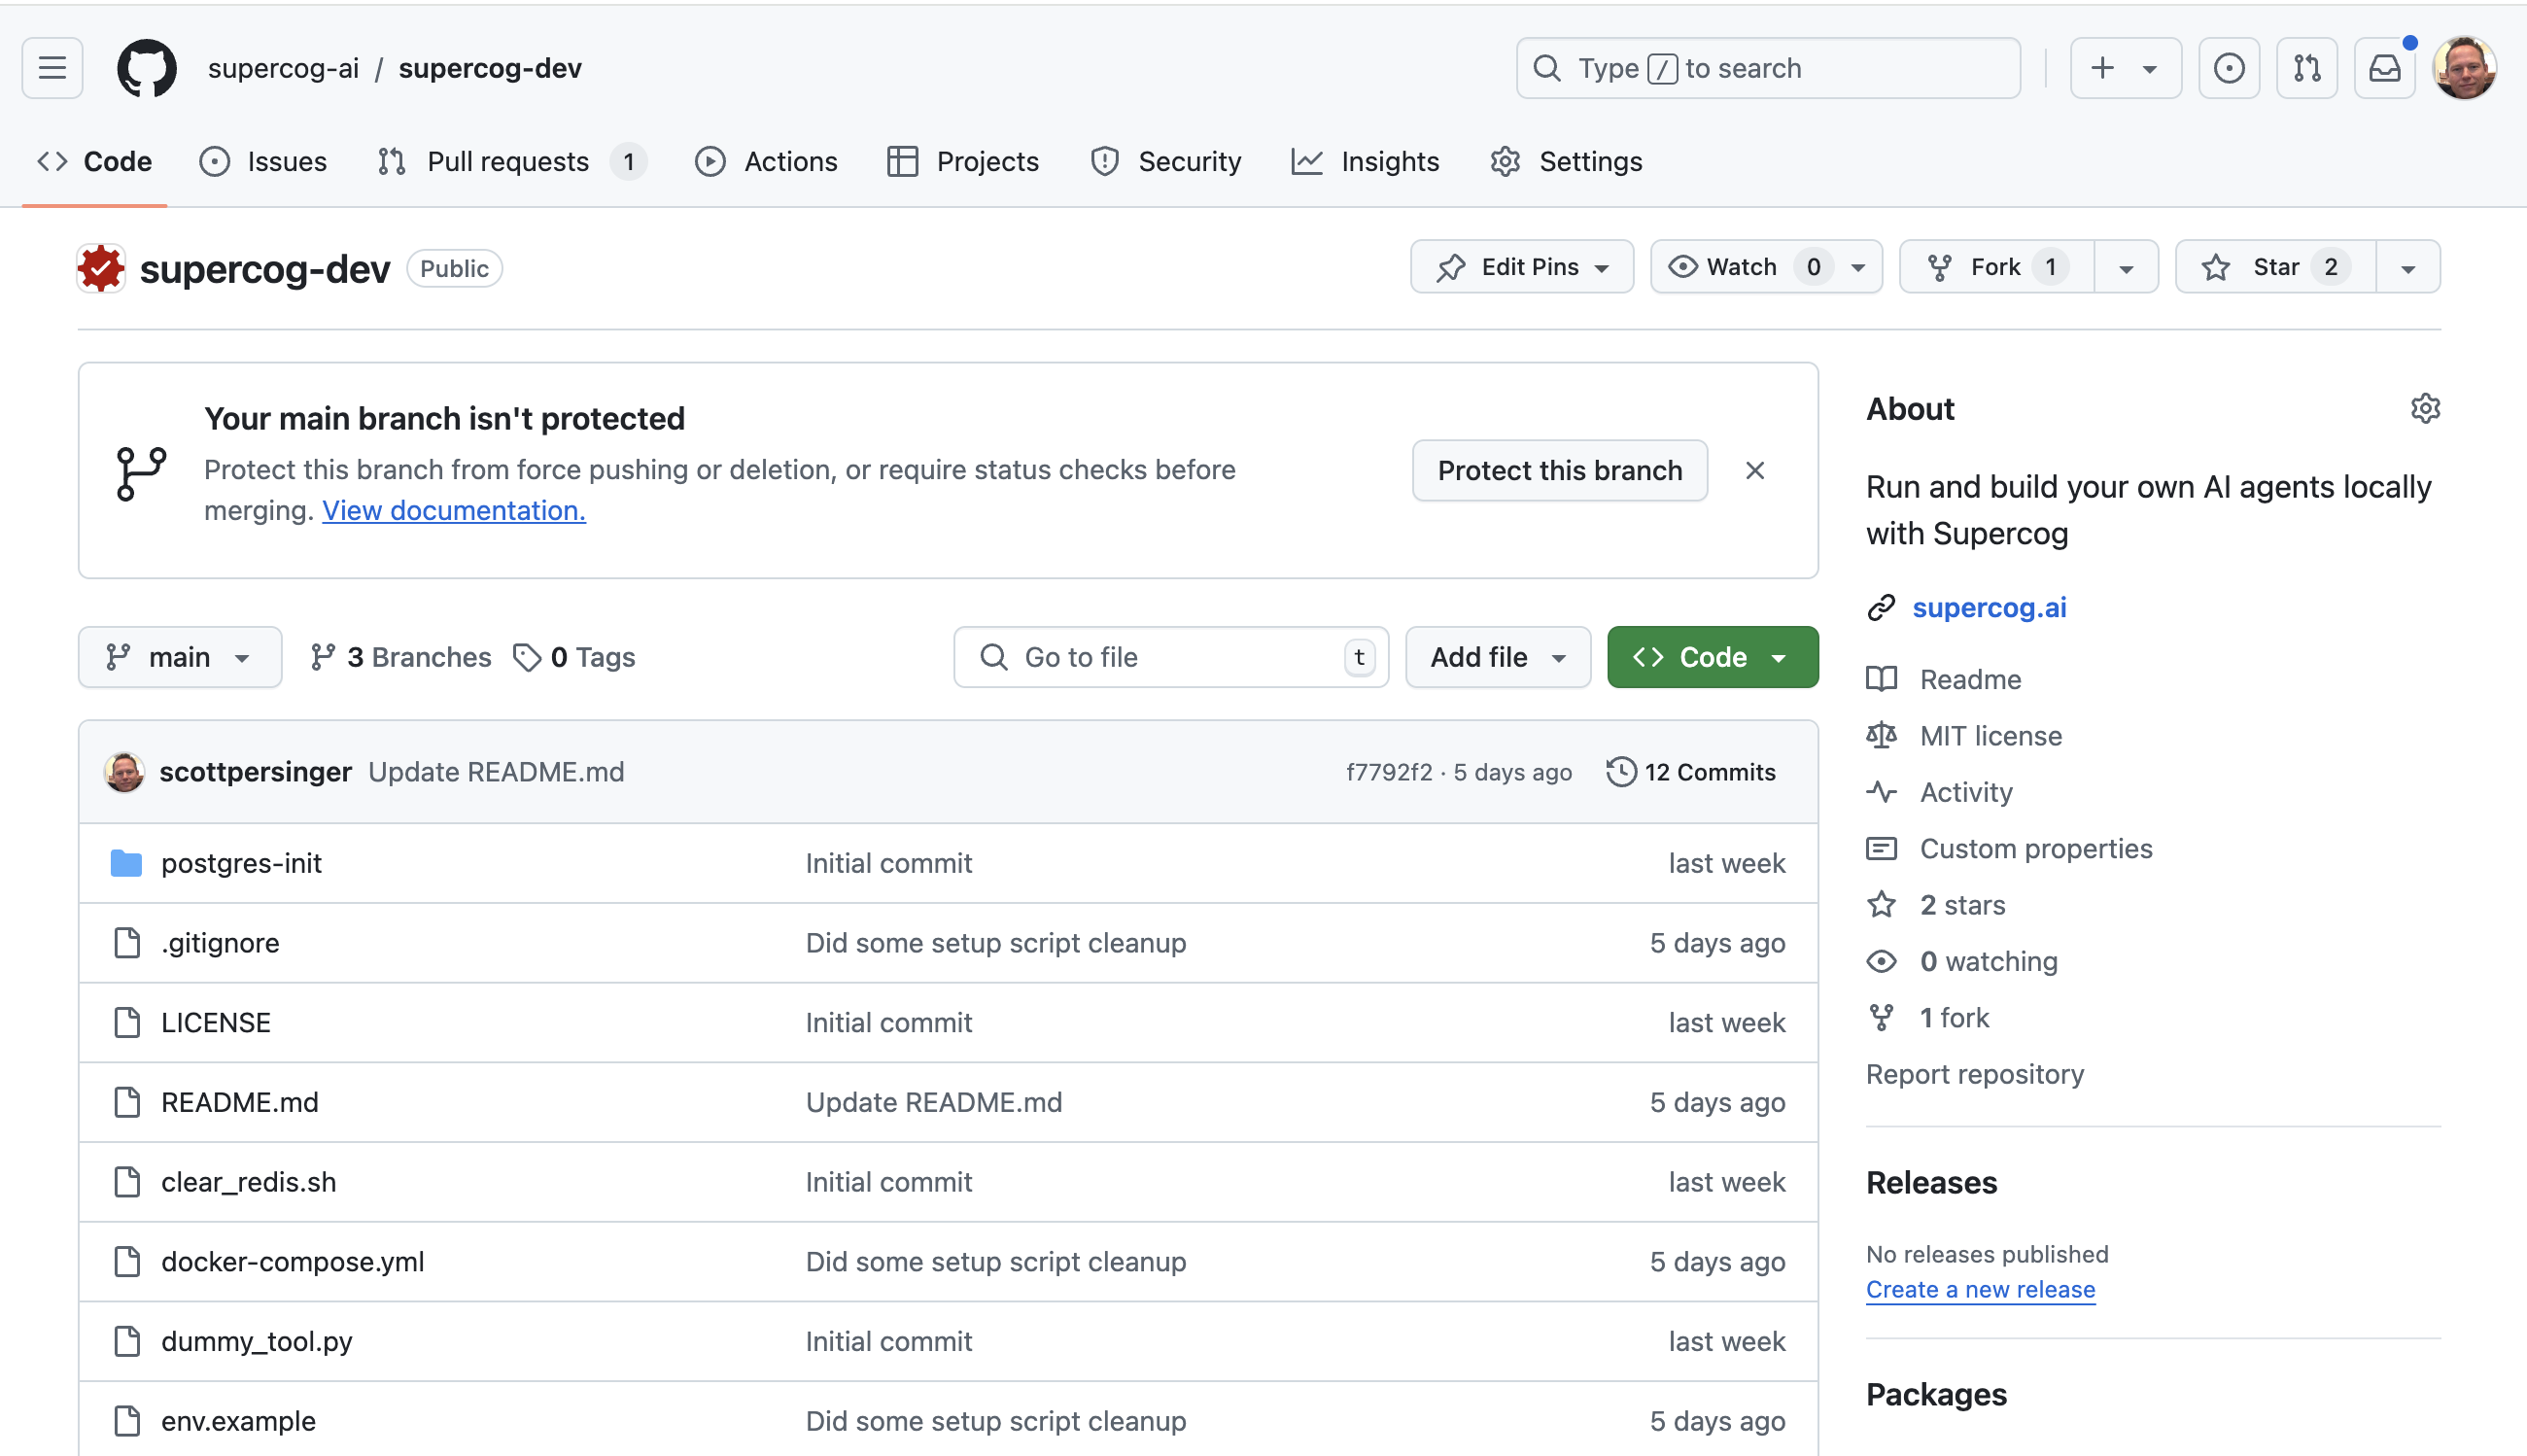Image resolution: width=2527 pixels, height=1456 pixels.
Task: Switch to the Settings tab
Action: click(1566, 161)
